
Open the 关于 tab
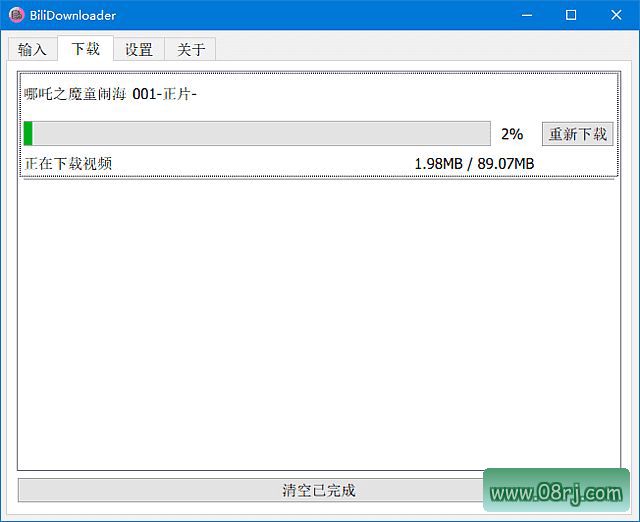click(190, 49)
